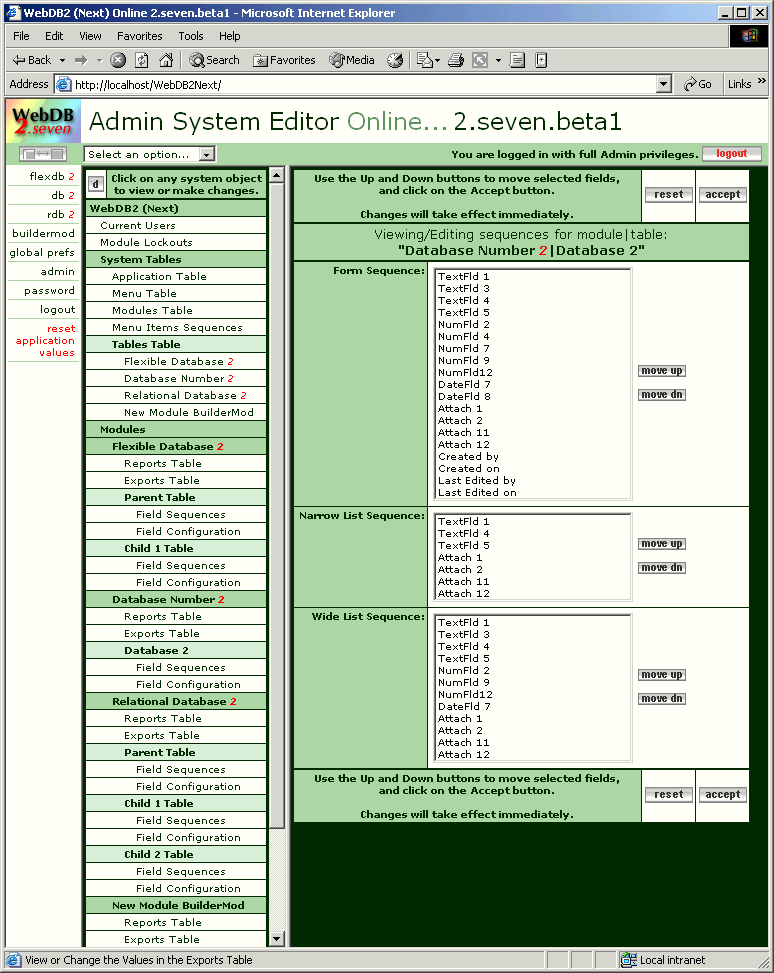Screen dimensions: 774x973
Task: Open the View menu
Action: click(90, 36)
